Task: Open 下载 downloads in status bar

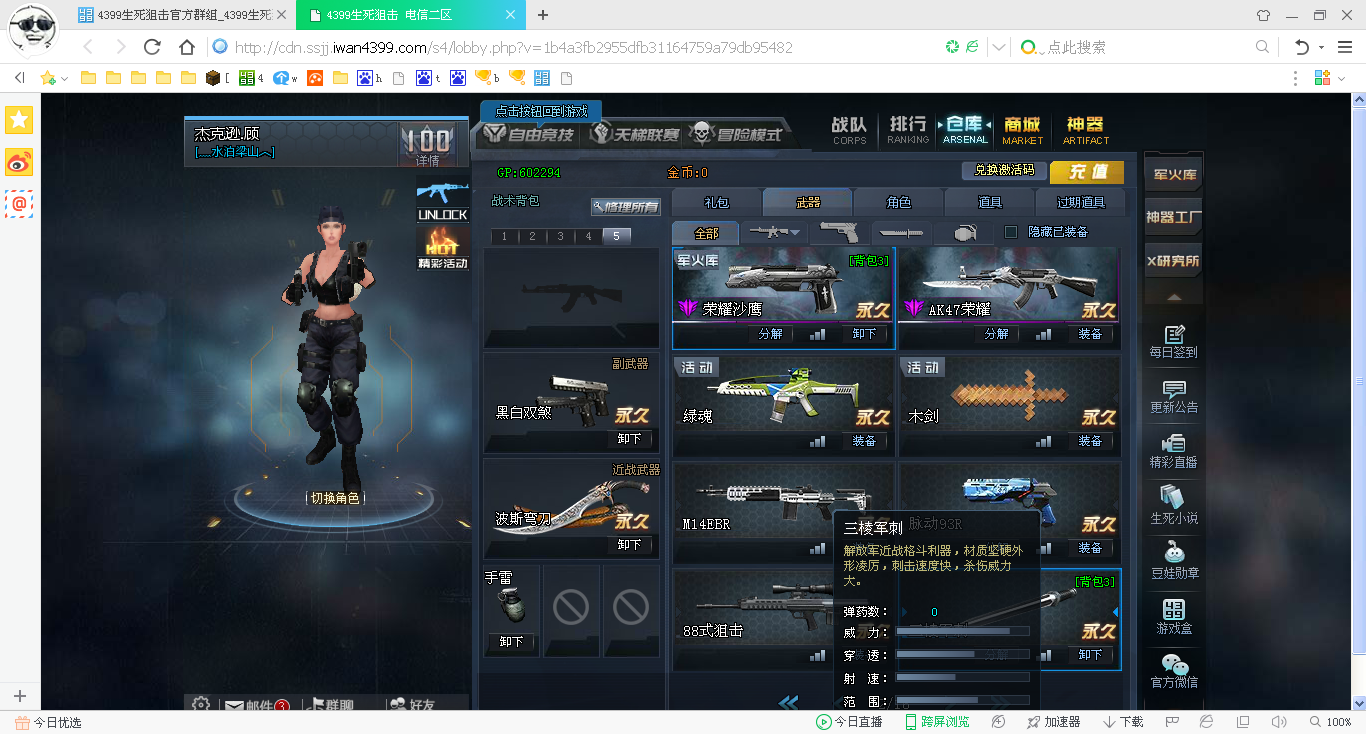Action: (x=1123, y=722)
